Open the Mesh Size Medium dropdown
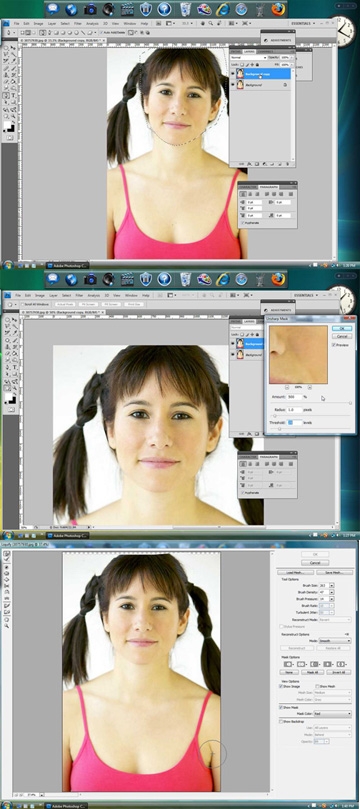This screenshot has width=360, height=809. tap(332, 693)
